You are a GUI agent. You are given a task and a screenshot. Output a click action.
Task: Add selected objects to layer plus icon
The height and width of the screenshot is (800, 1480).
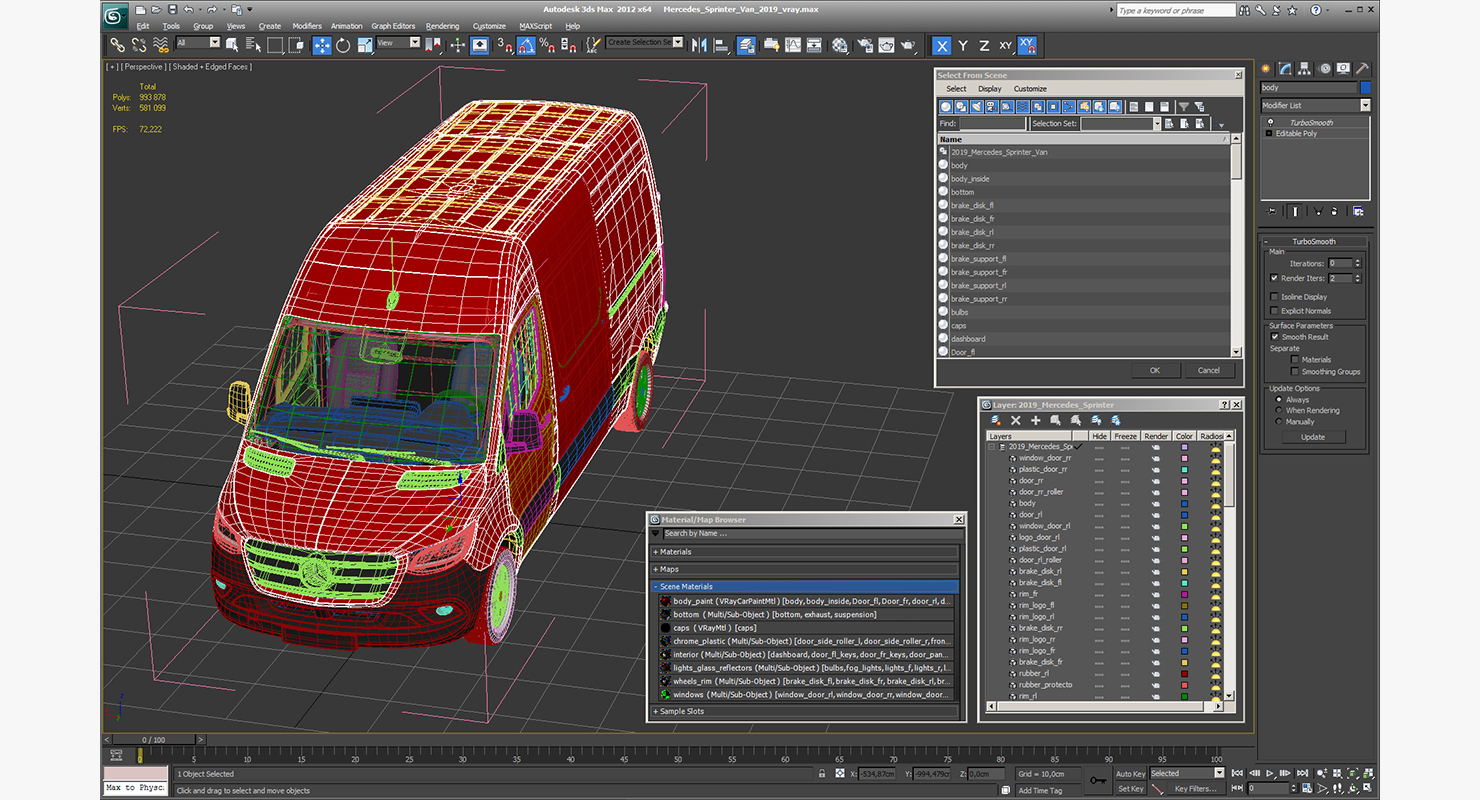click(1036, 421)
